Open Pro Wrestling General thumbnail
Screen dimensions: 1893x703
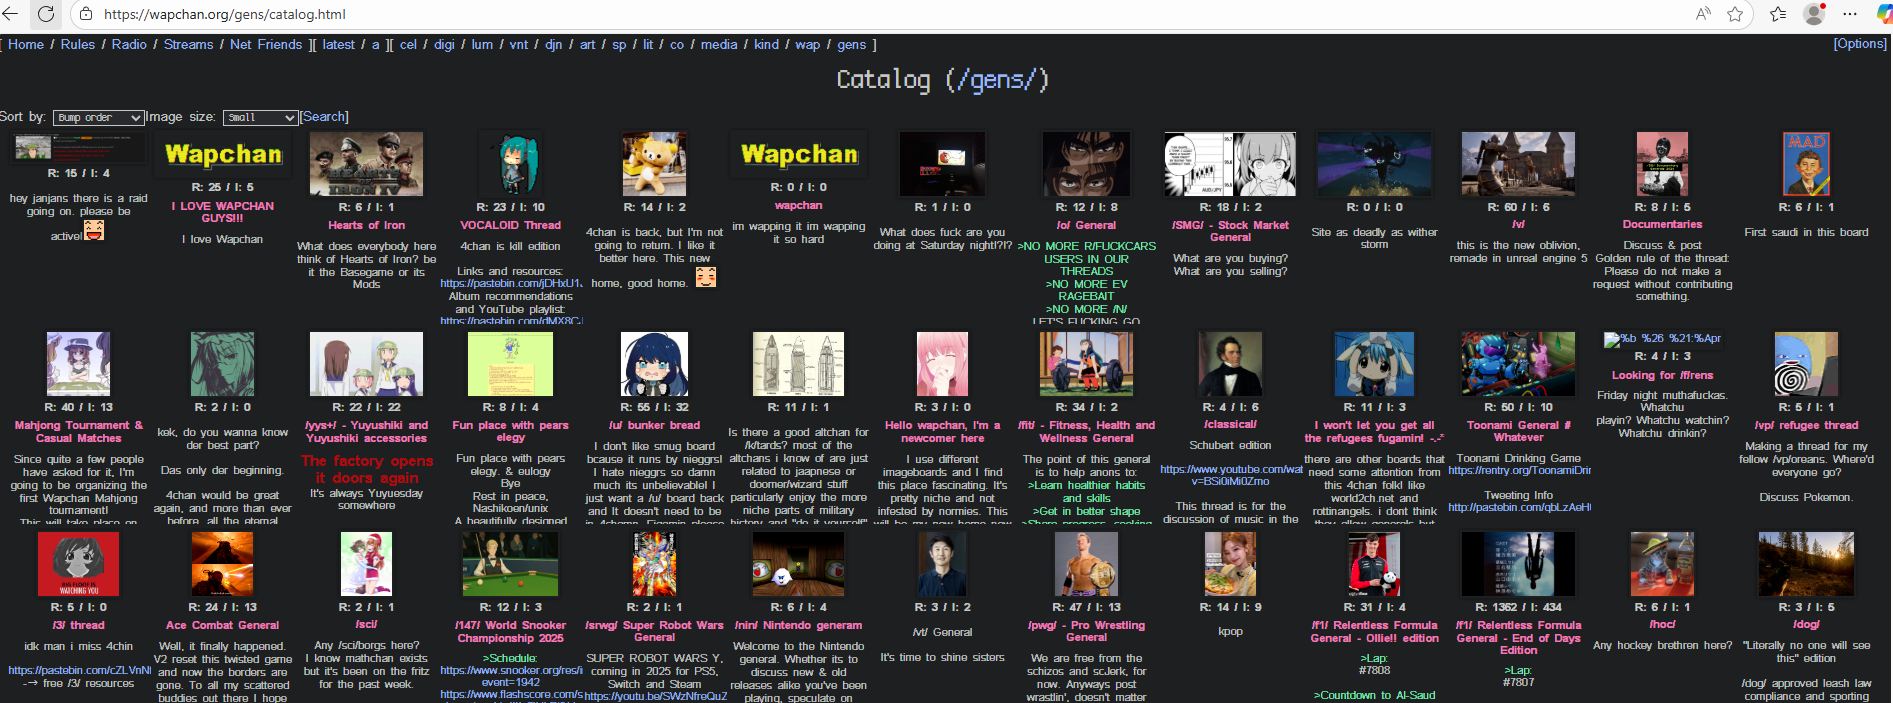coord(1086,565)
